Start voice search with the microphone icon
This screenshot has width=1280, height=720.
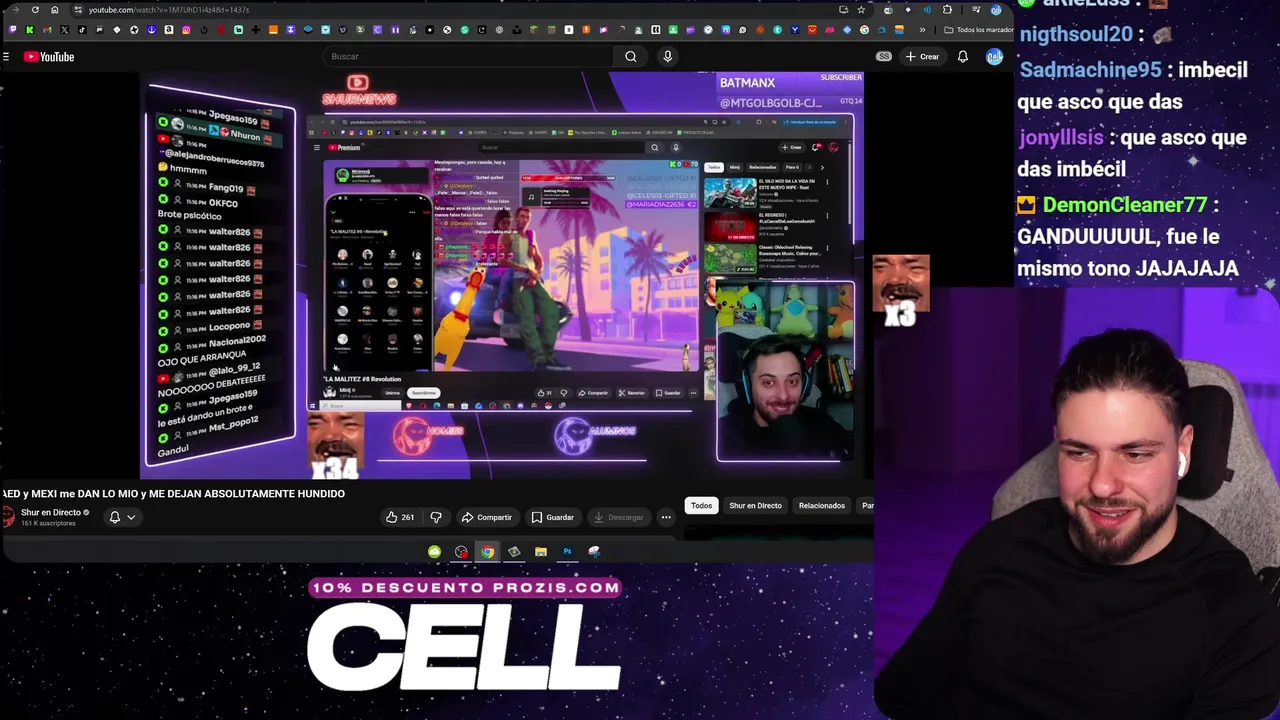click(667, 57)
